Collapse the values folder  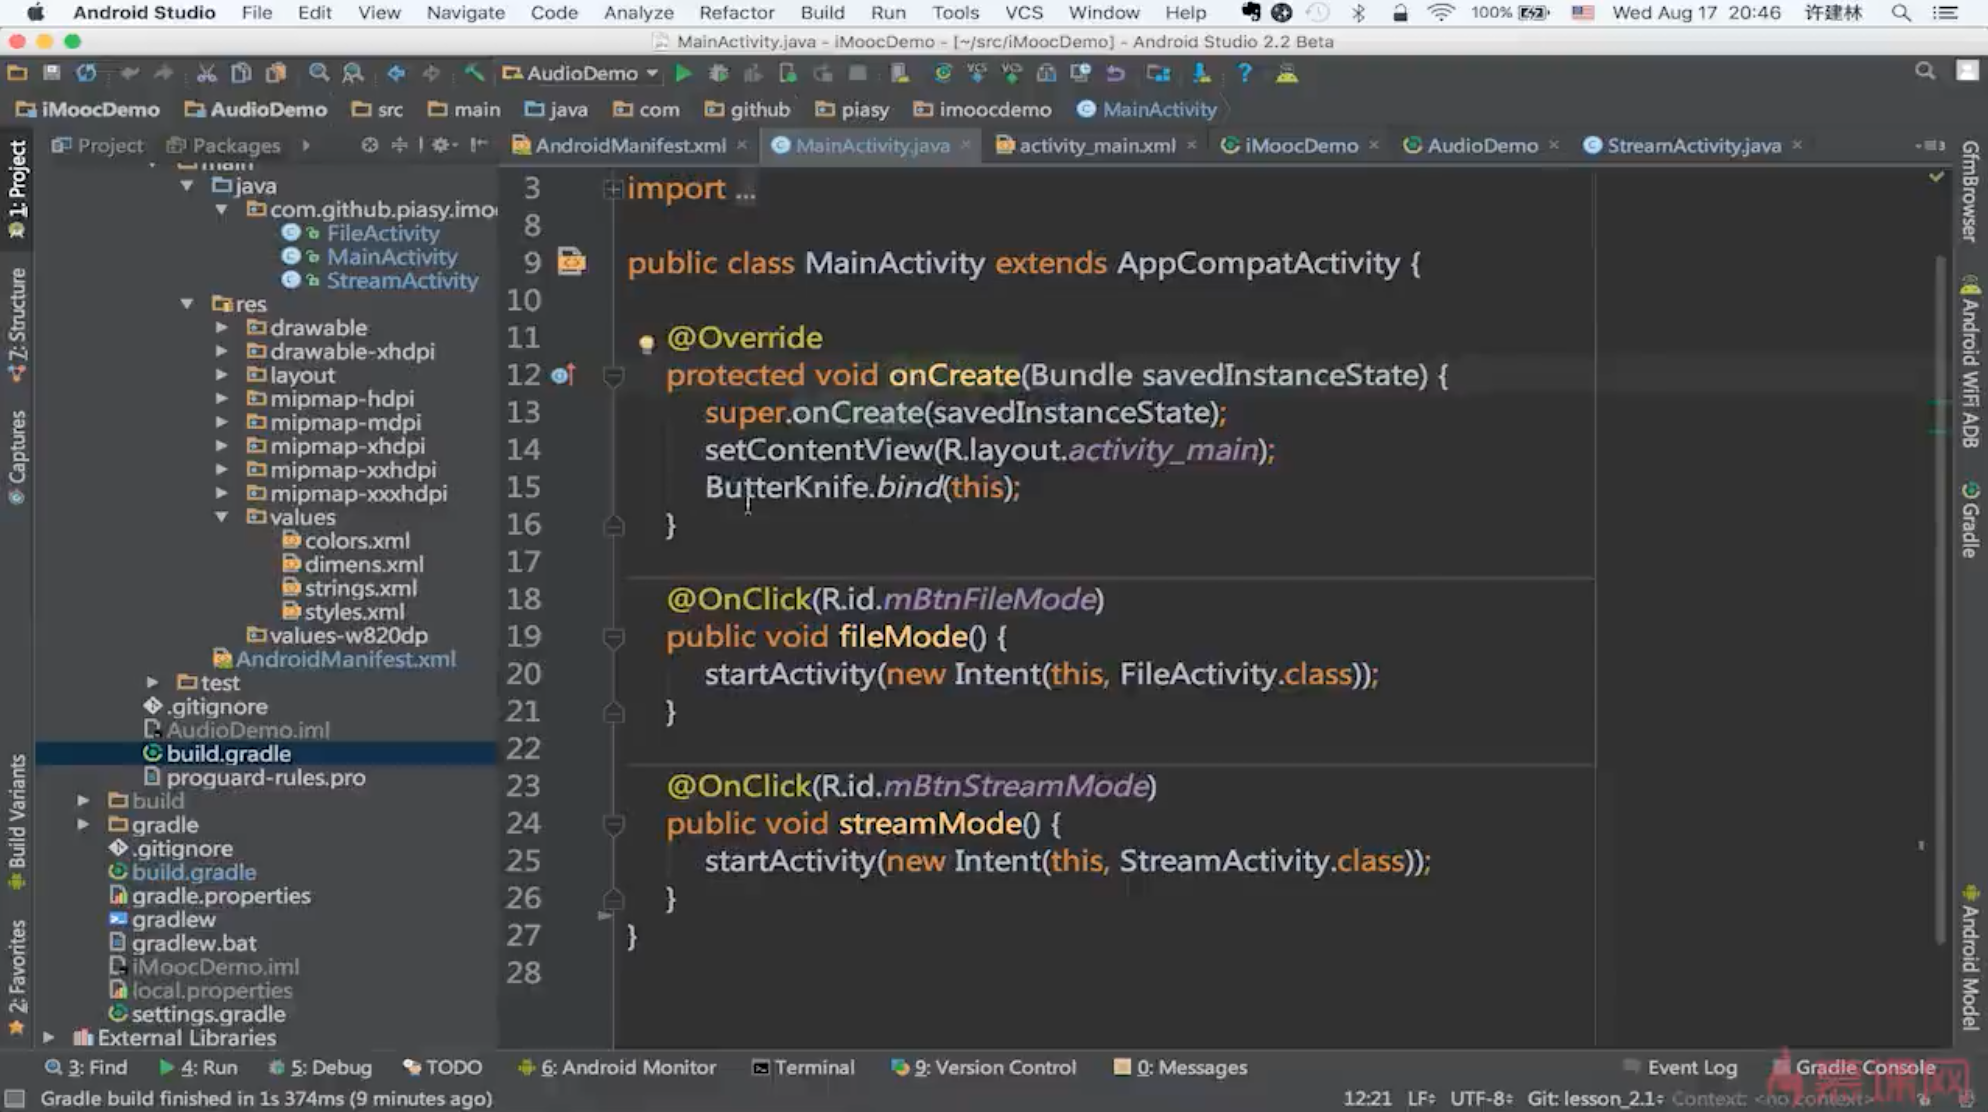click(x=221, y=517)
